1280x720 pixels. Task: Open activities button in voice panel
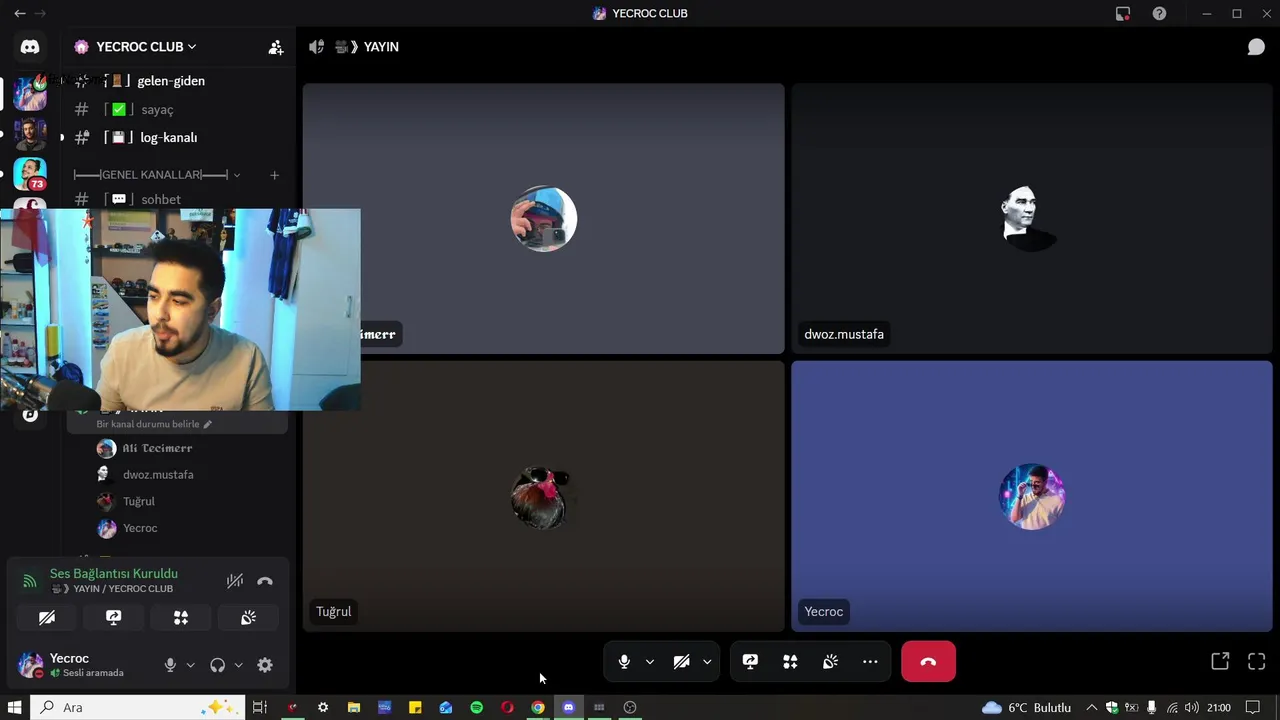pyautogui.click(x=181, y=618)
